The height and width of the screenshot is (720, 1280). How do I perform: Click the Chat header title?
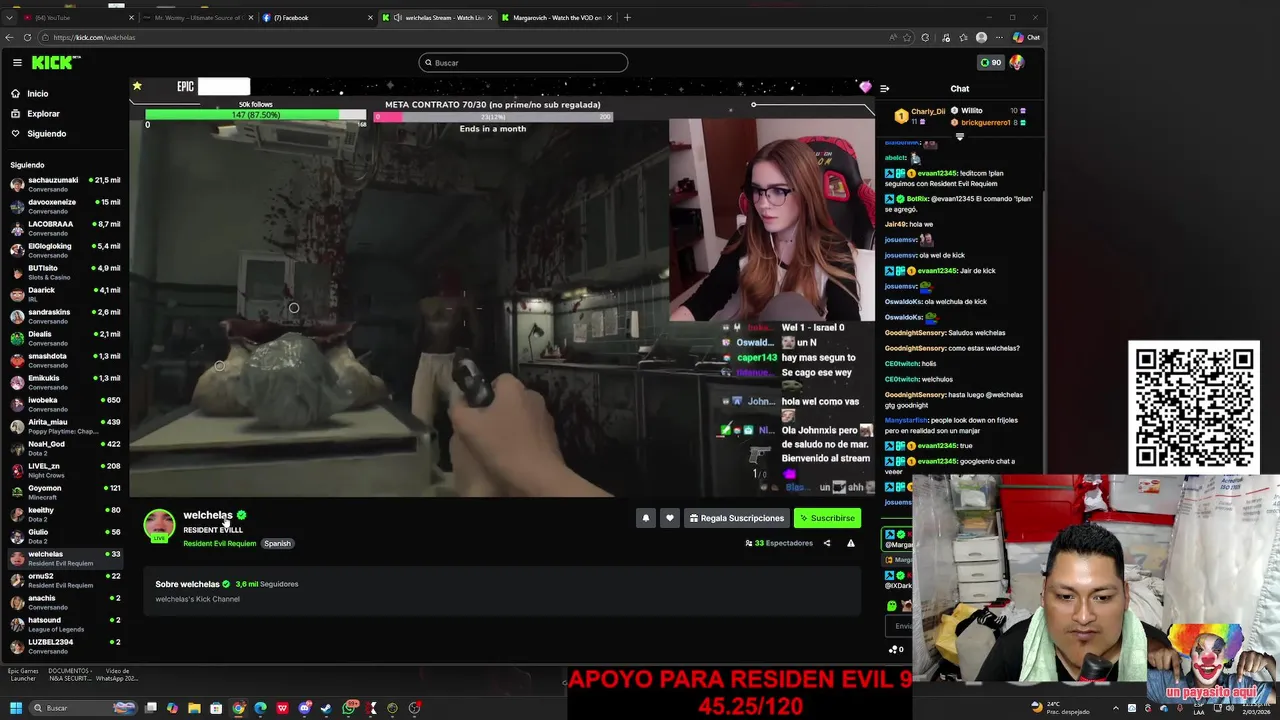959,88
